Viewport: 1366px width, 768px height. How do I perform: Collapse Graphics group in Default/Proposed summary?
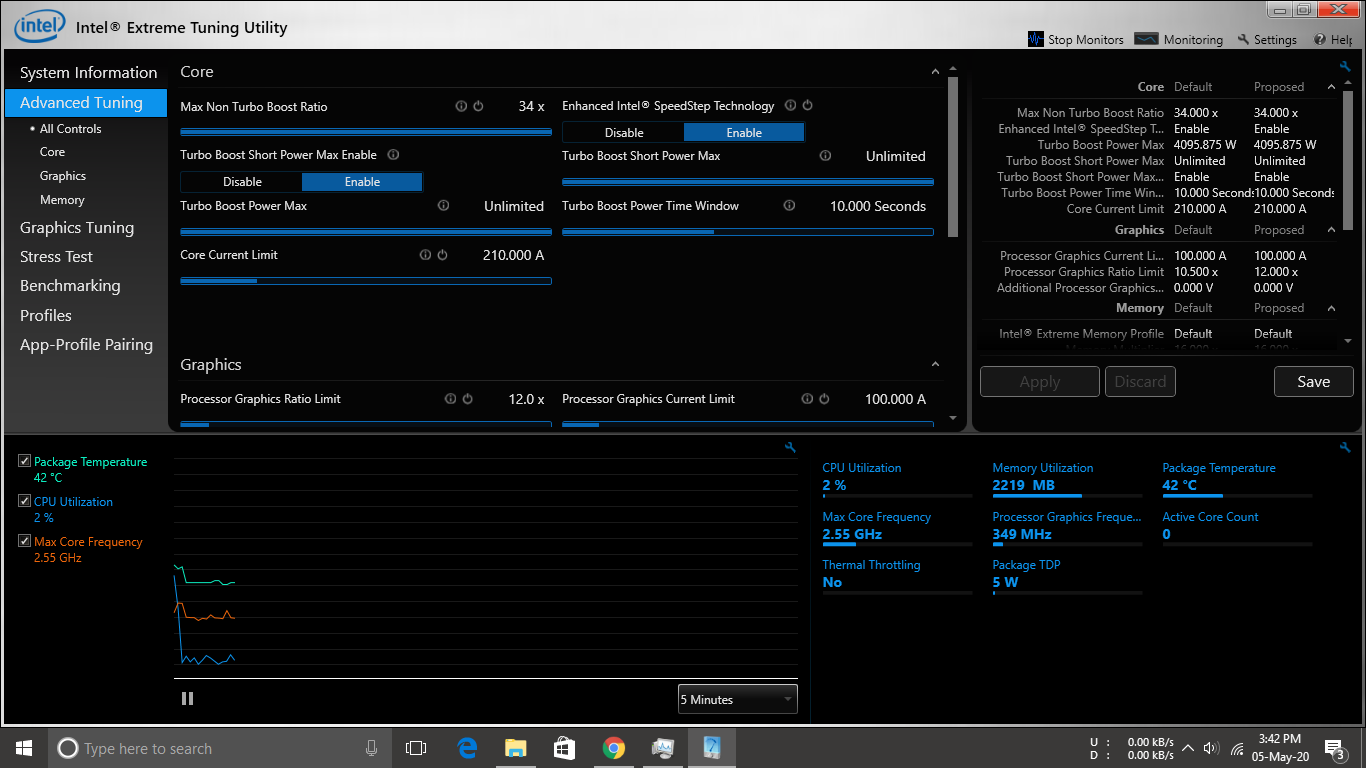1331,230
